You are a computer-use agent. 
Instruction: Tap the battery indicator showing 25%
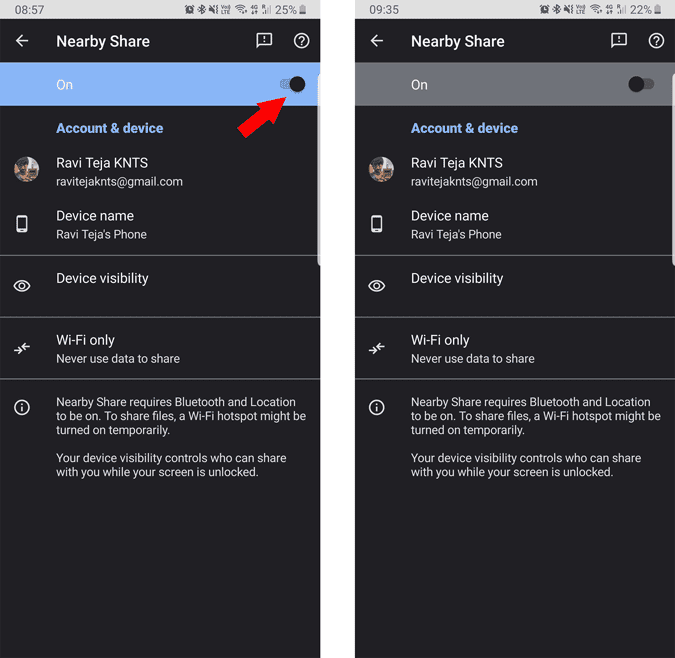coord(292,9)
